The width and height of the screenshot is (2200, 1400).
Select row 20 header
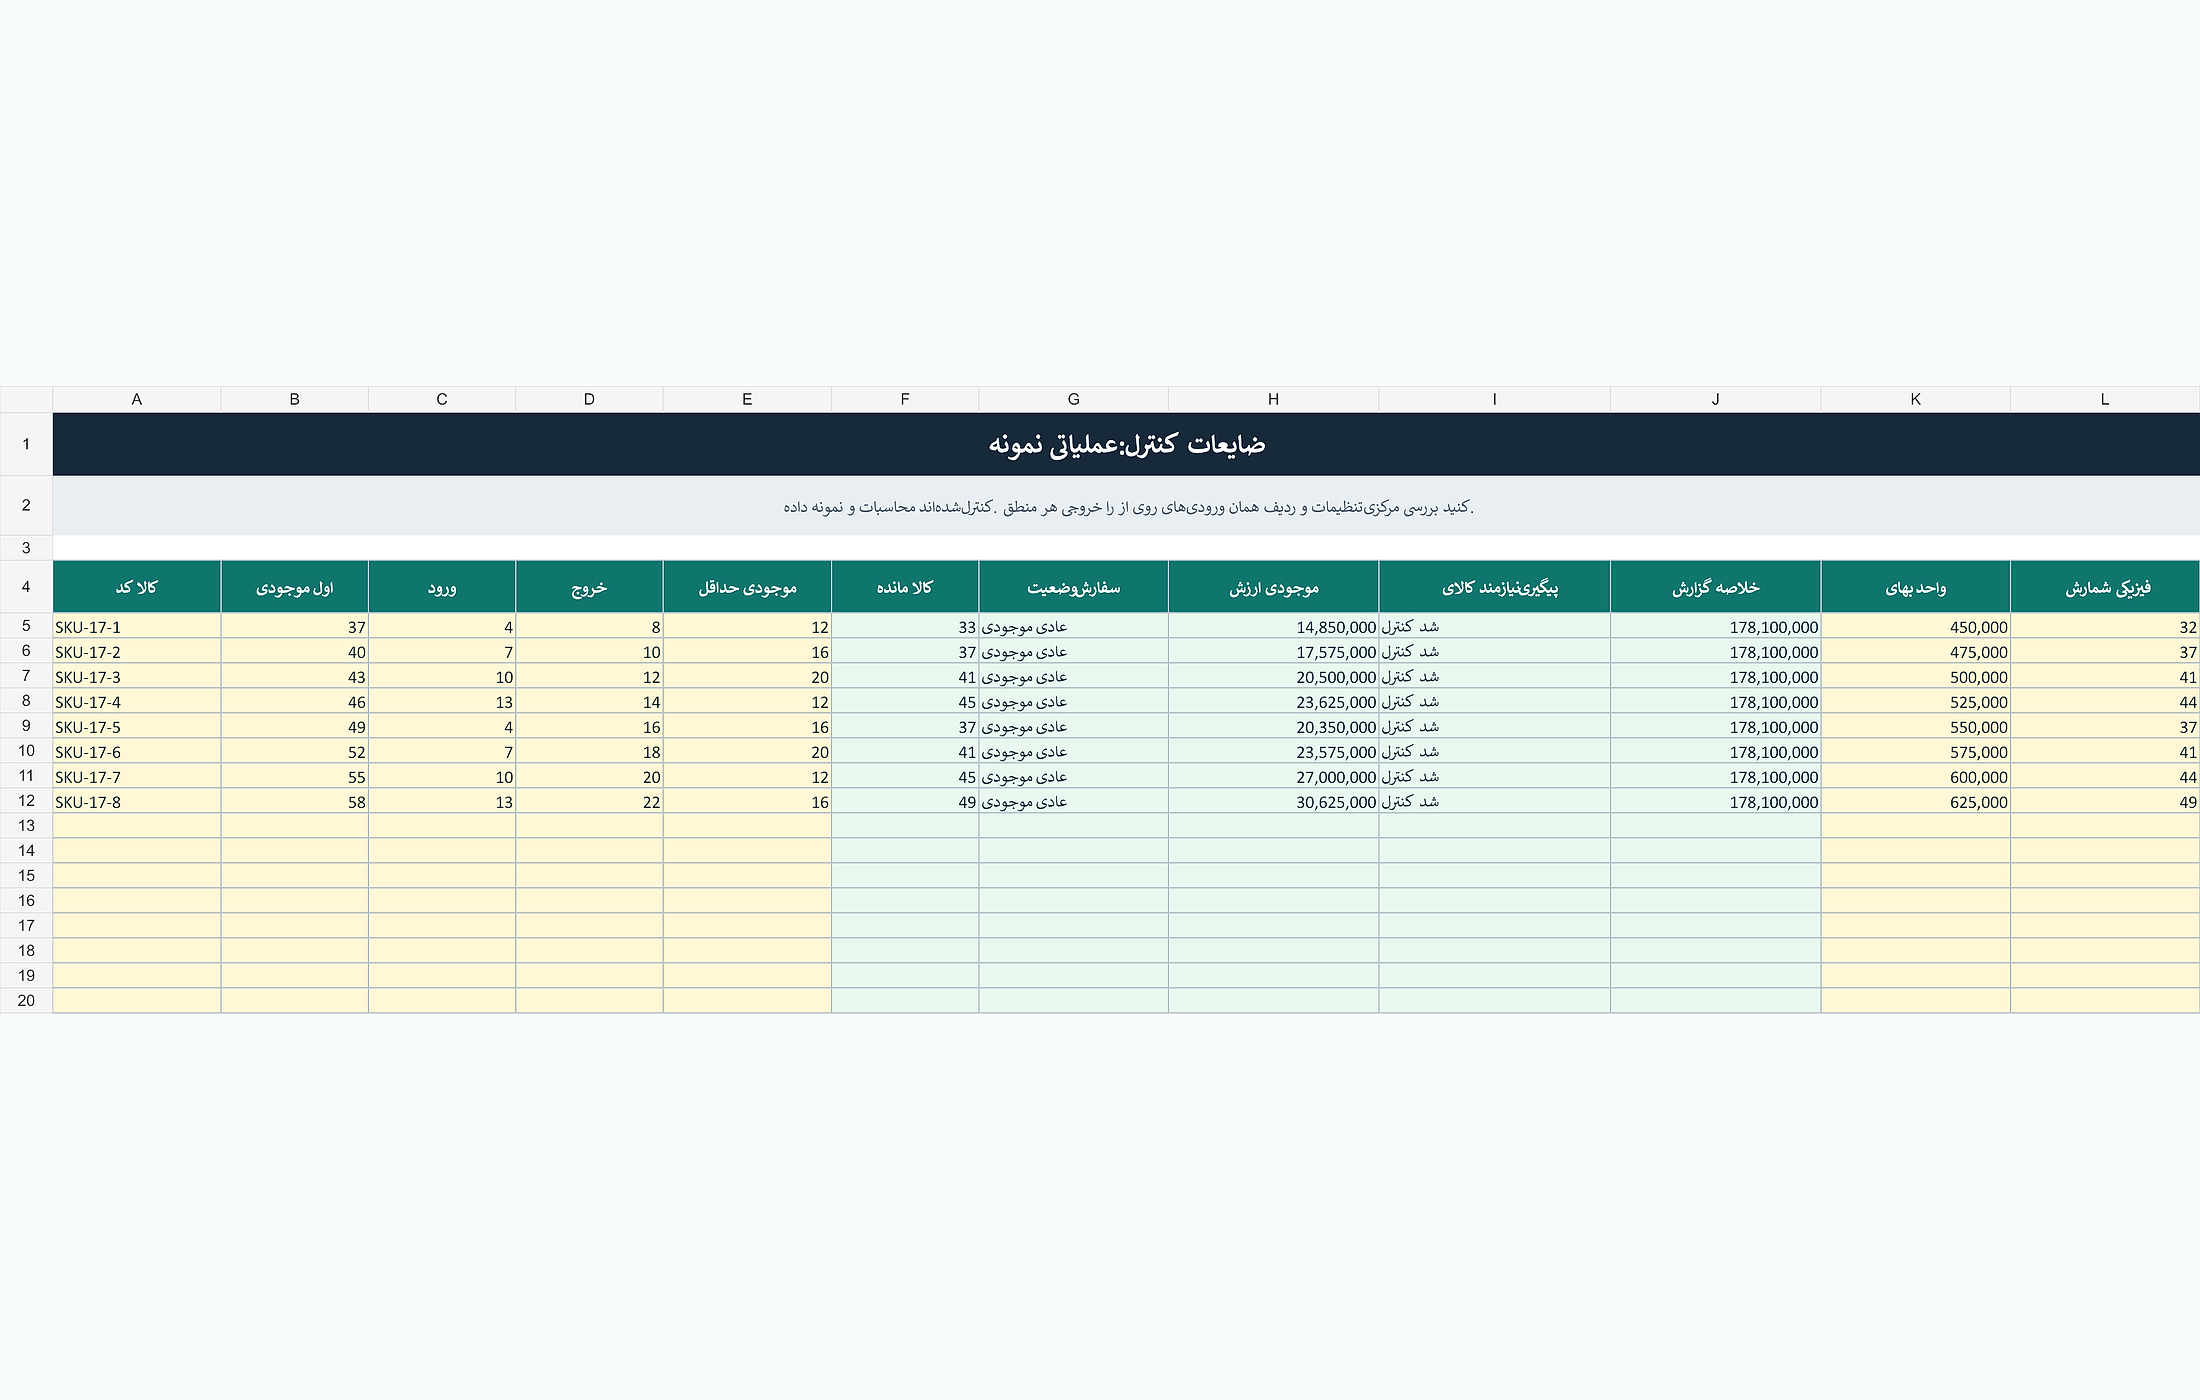point(26,1000)
